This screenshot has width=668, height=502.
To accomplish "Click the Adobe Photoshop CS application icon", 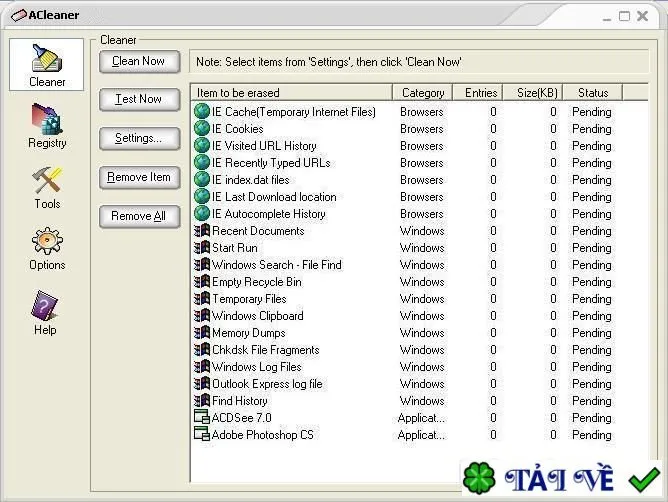I will [x=202, y=434].
